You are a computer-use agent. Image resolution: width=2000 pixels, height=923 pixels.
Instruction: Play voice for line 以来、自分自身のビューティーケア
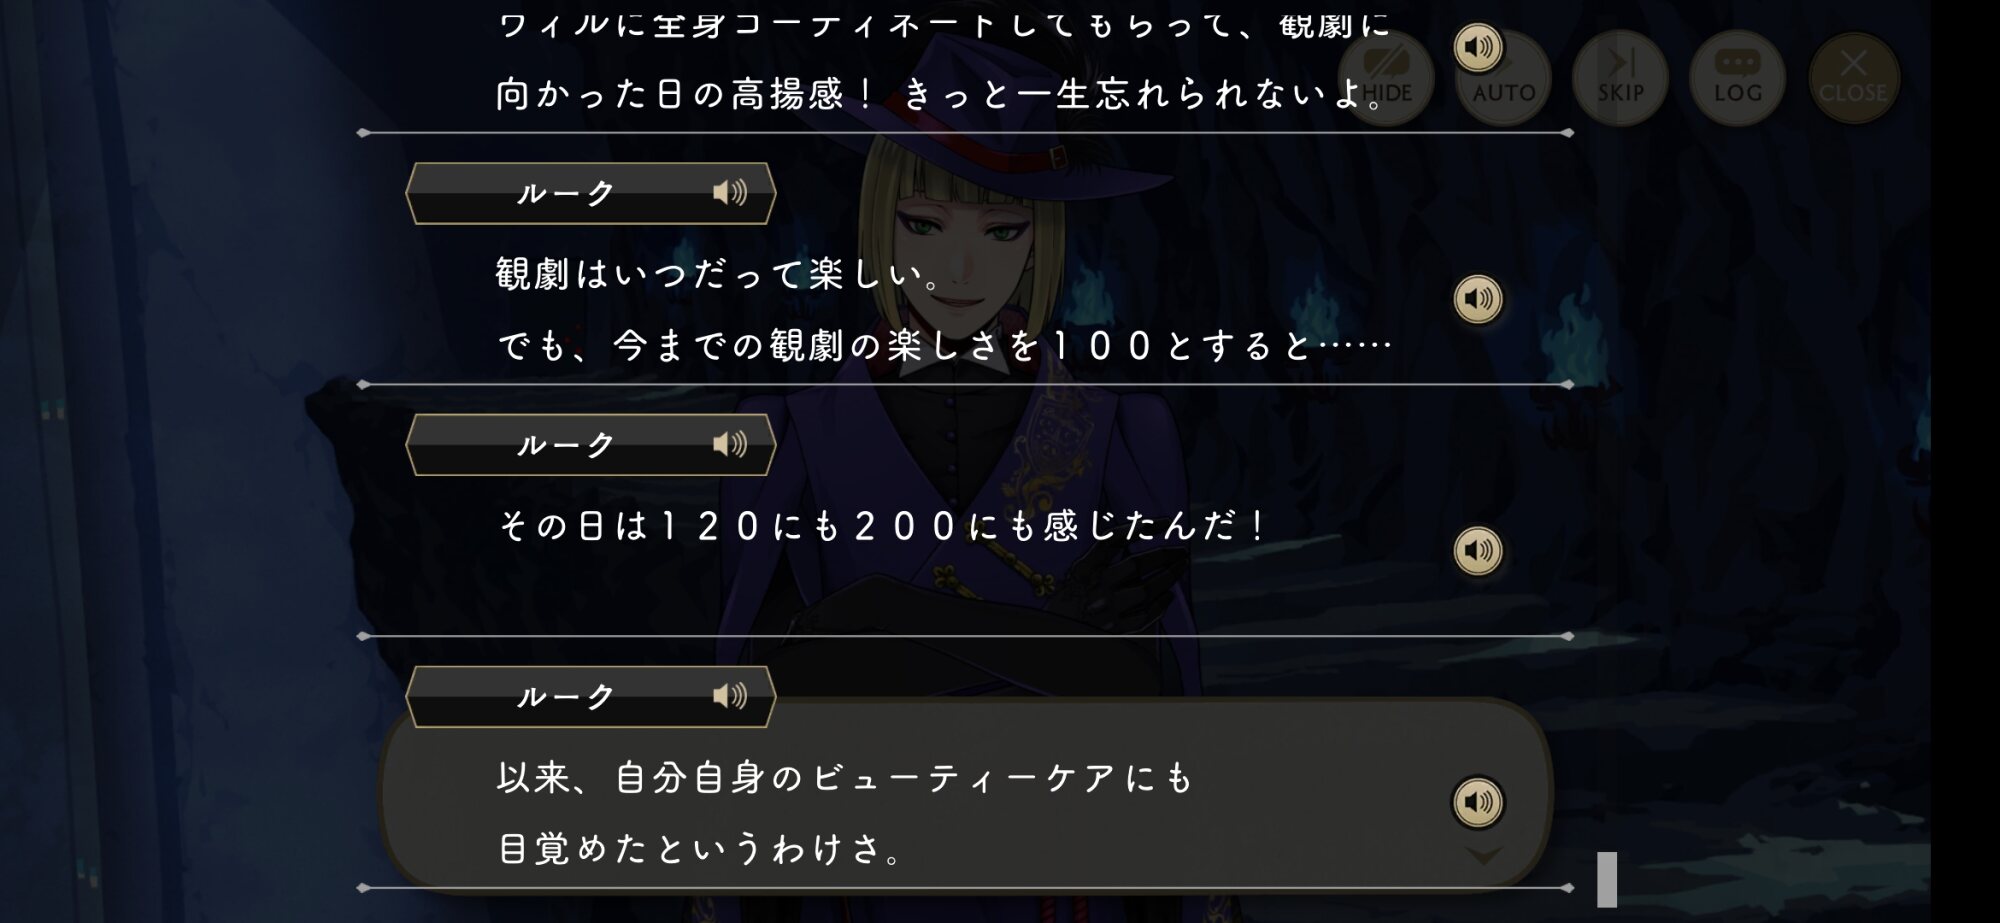[1478, 802]
